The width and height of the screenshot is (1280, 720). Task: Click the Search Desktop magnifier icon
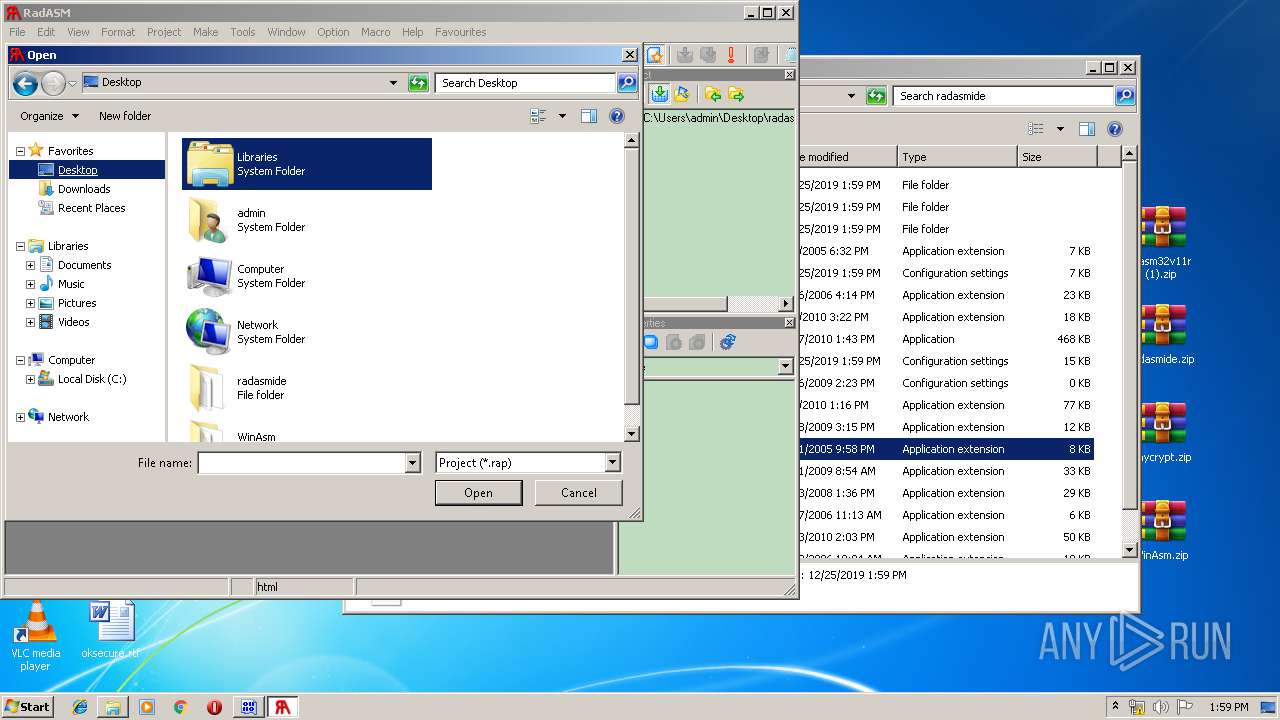point(627,83)
